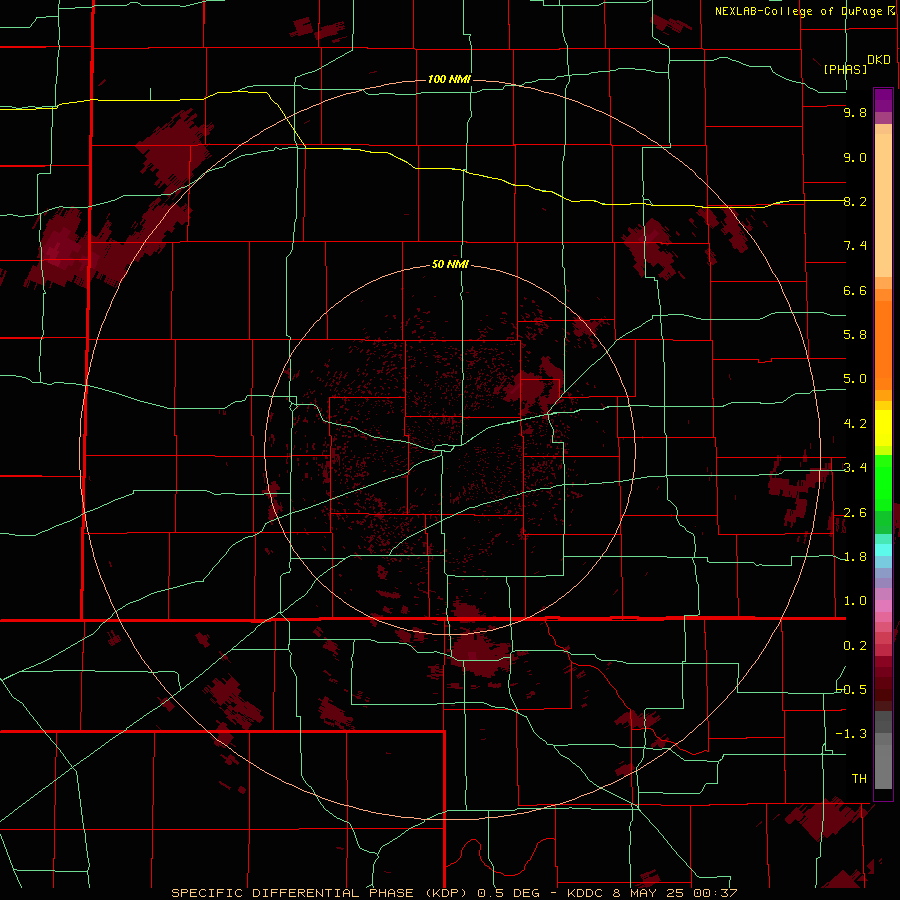Click the 8.2 scale value
This screenshot has width=900, height=900.
pos(855,201)
